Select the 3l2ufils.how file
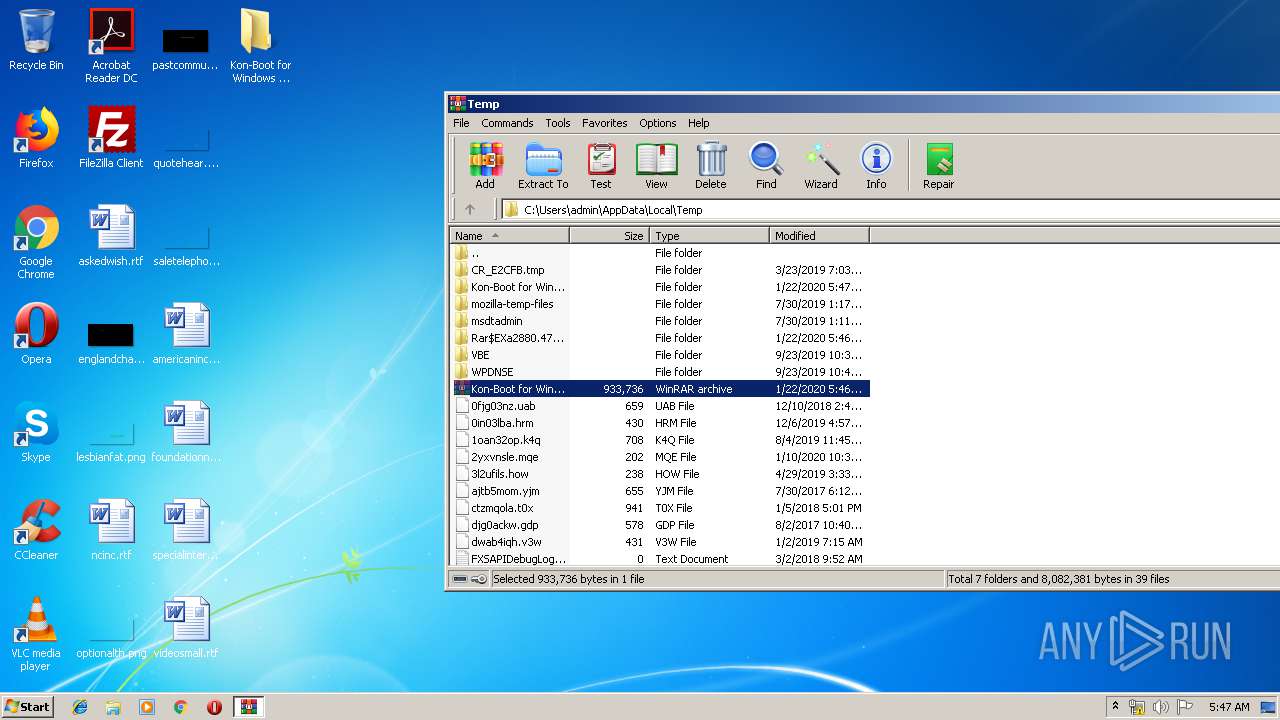This screenshot has width=1280, height=720. (660, 474)
